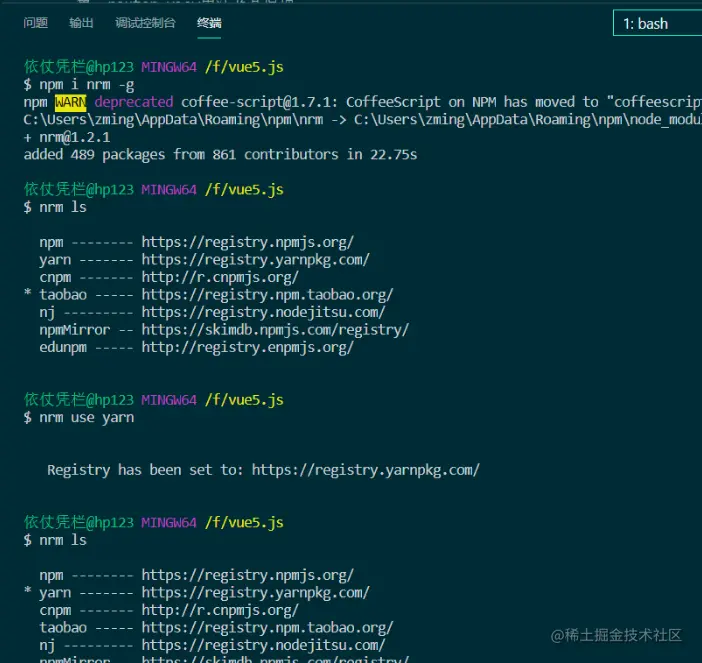
Task: Click http://registry.enpmjs.org/ edunpm row
Action: coord(197,347)
